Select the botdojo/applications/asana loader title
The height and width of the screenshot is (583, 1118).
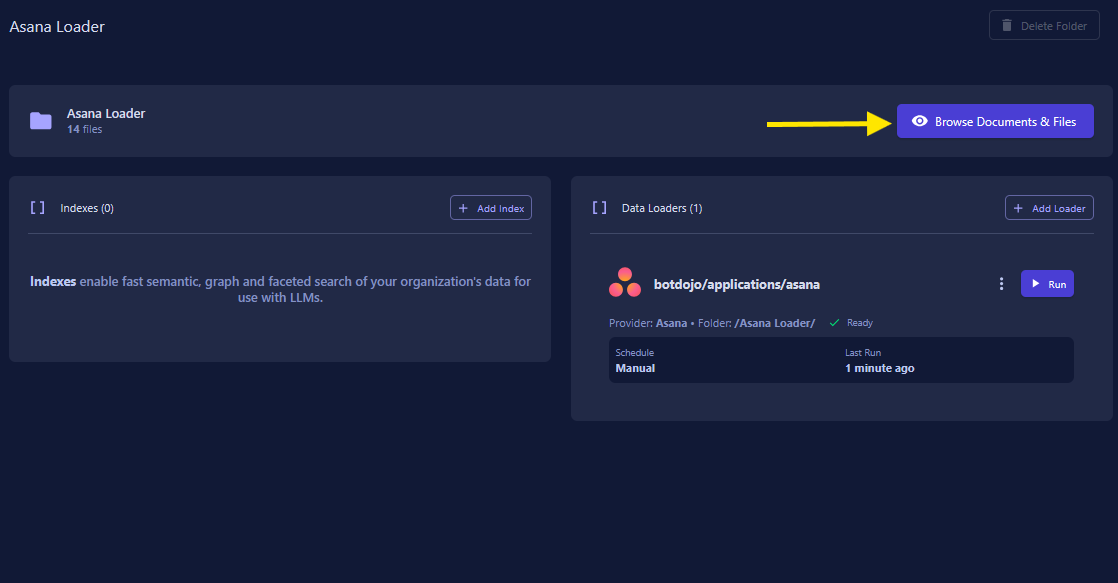point(736,284)
